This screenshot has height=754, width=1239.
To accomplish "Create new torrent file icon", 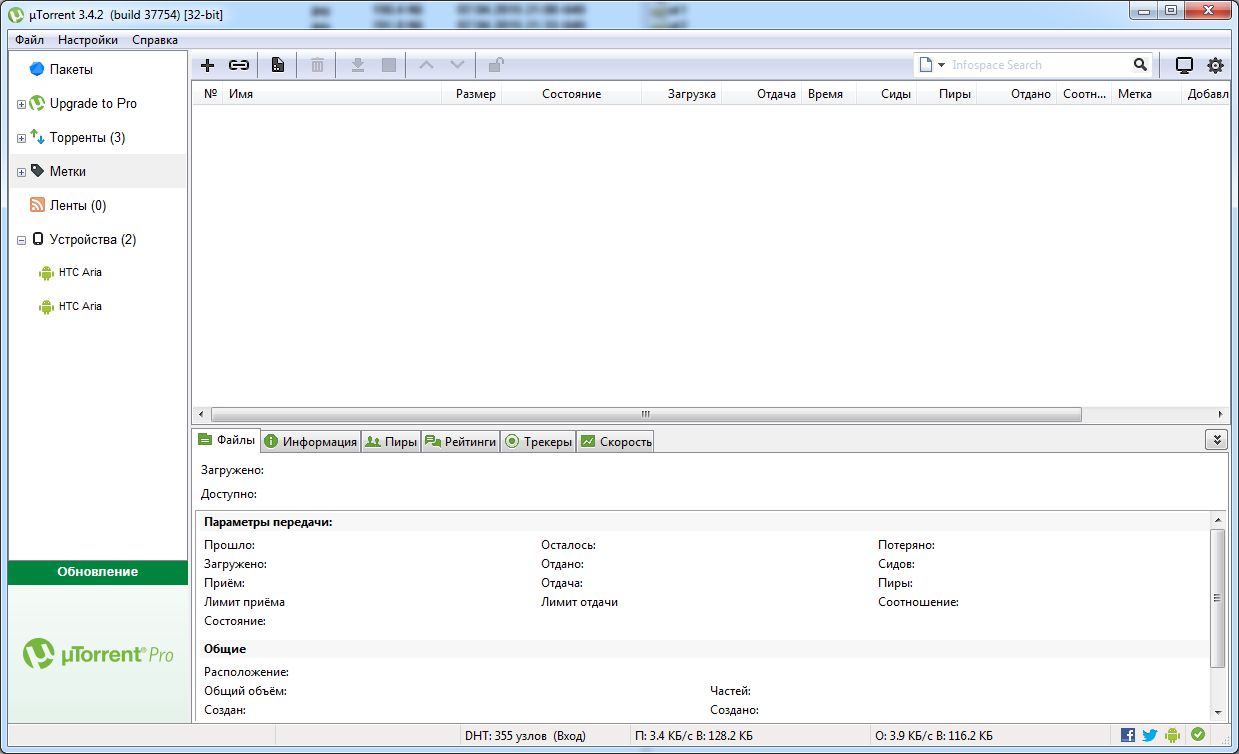I will [x=278, y=65].
